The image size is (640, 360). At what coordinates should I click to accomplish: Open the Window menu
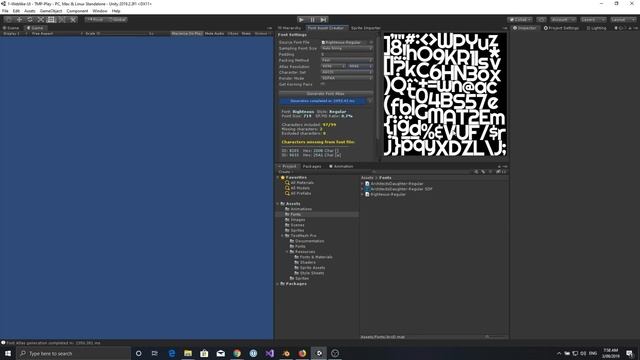coord(100,11)
